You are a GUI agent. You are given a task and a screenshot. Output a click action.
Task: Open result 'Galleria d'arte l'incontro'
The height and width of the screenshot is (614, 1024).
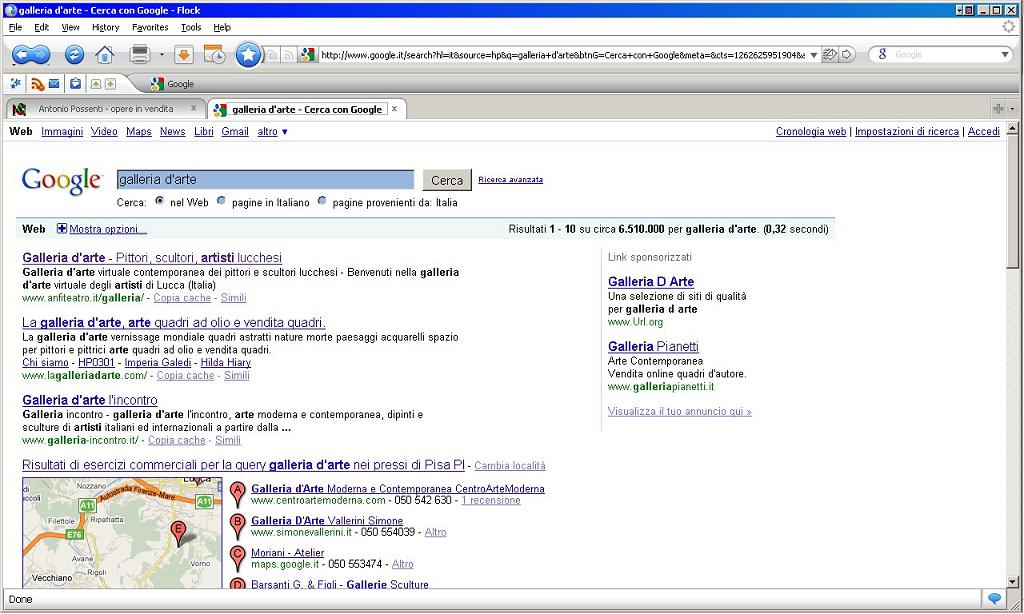(90, 400)
